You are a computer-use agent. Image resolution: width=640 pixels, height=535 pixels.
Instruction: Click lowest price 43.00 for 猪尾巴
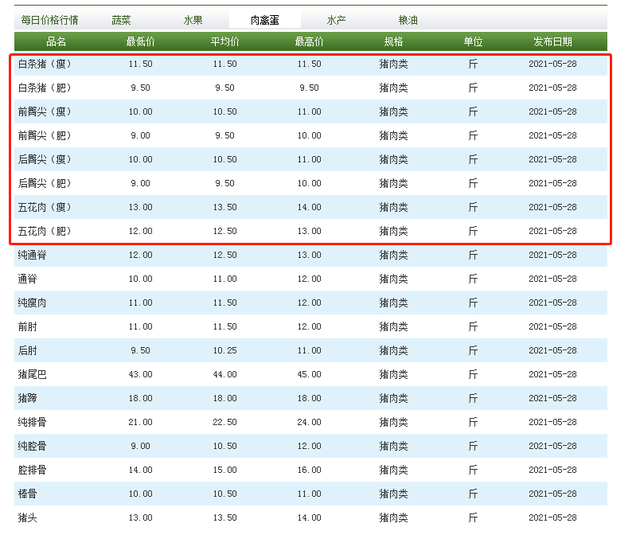(140, 375)
